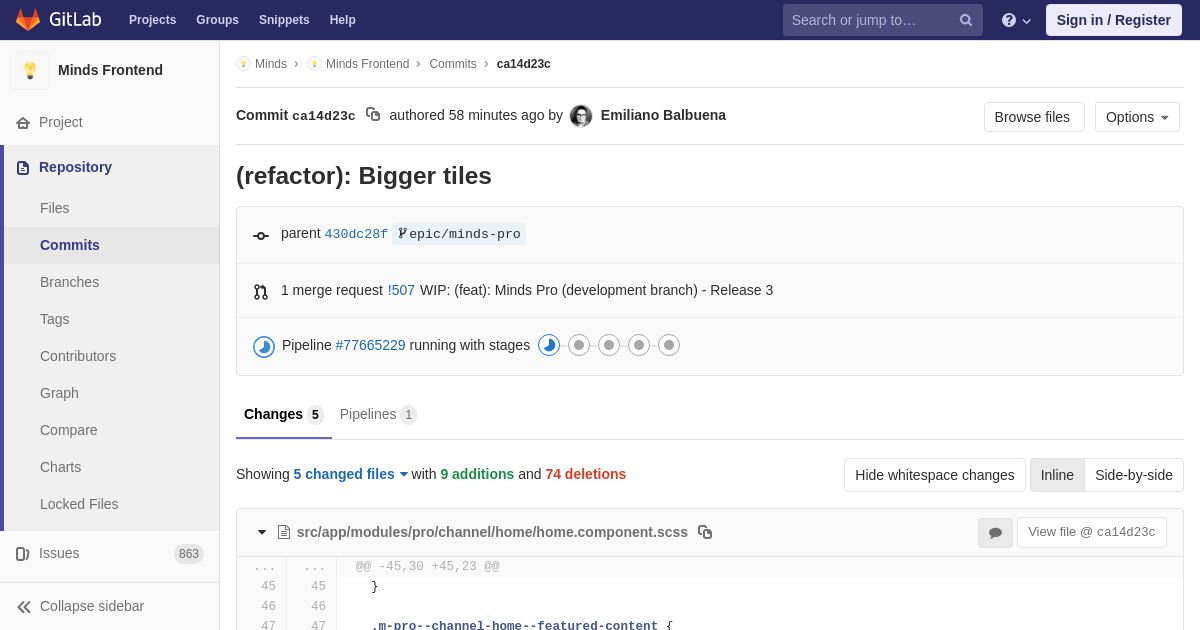
Task: Click the Minds Frontend lightbulb avatar in sidebar
Action: [x=30, y=70]
